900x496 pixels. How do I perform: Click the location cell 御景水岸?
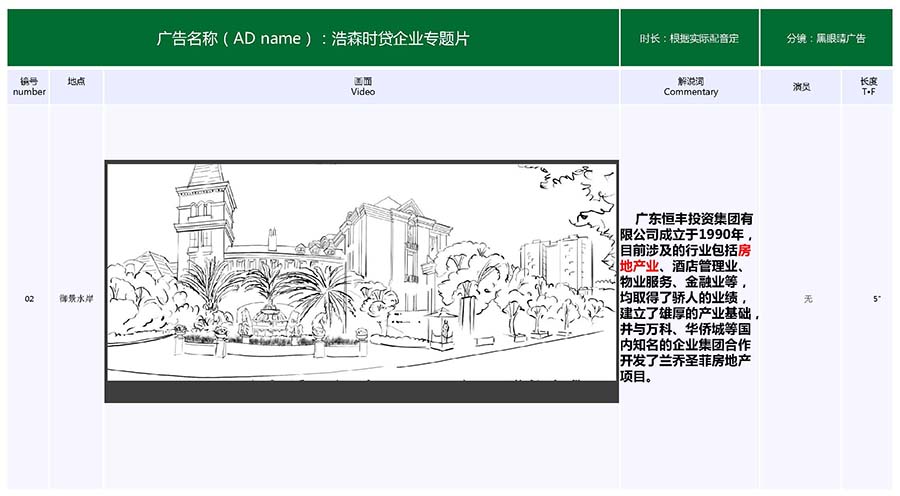76,298
